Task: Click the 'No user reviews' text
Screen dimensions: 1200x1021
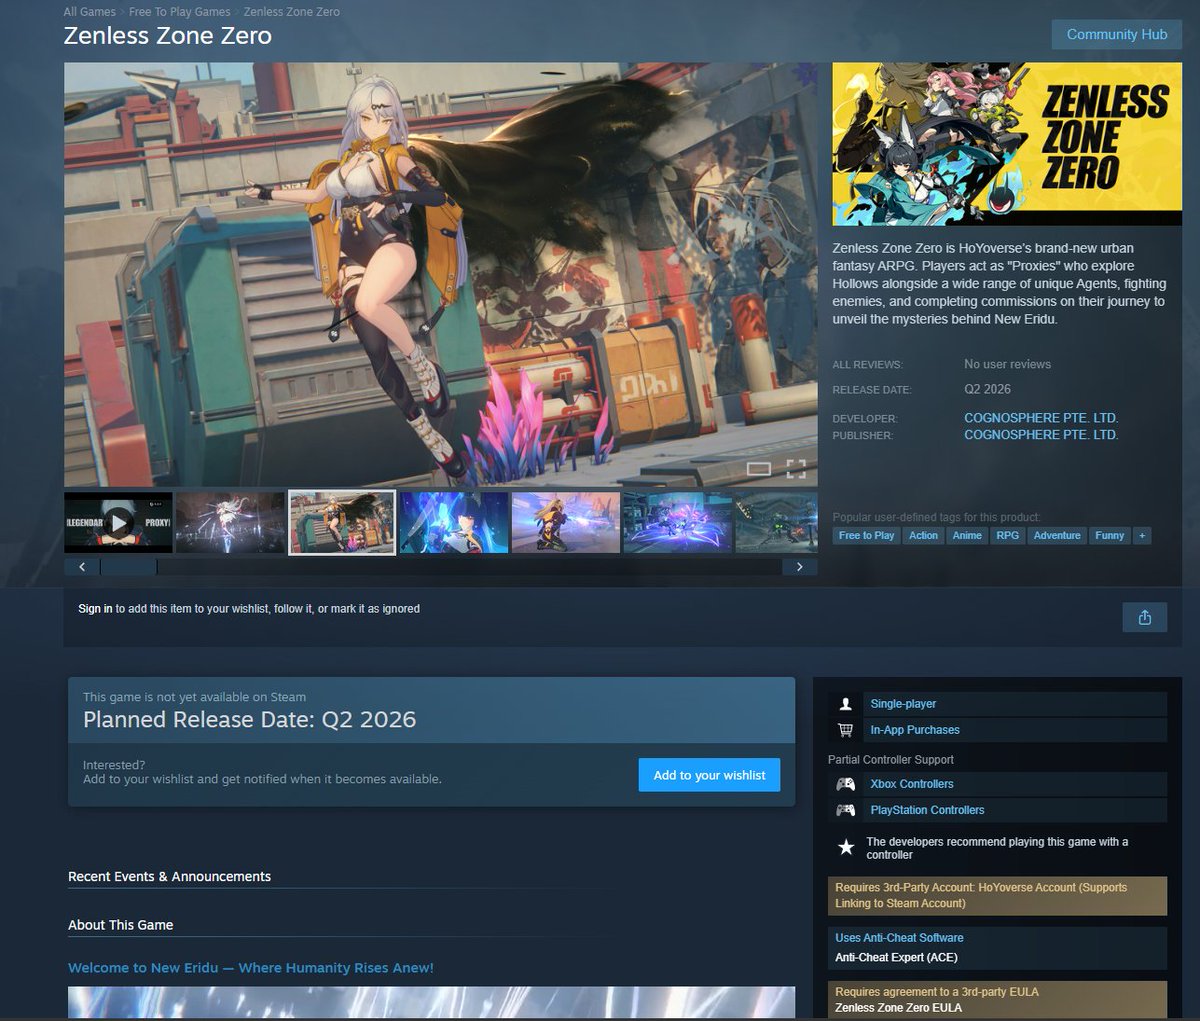Action: [x=1007, y=364]
